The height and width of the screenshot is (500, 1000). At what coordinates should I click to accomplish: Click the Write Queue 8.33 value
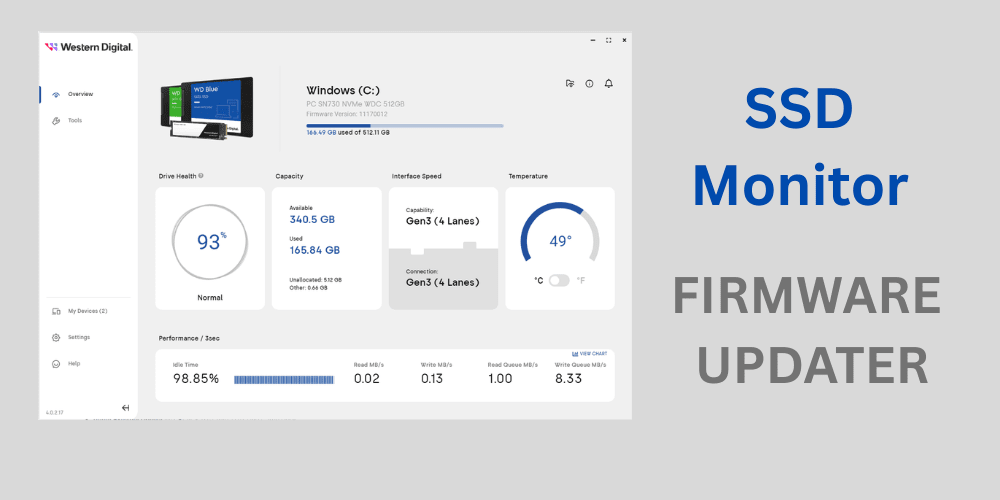(568, 379)
